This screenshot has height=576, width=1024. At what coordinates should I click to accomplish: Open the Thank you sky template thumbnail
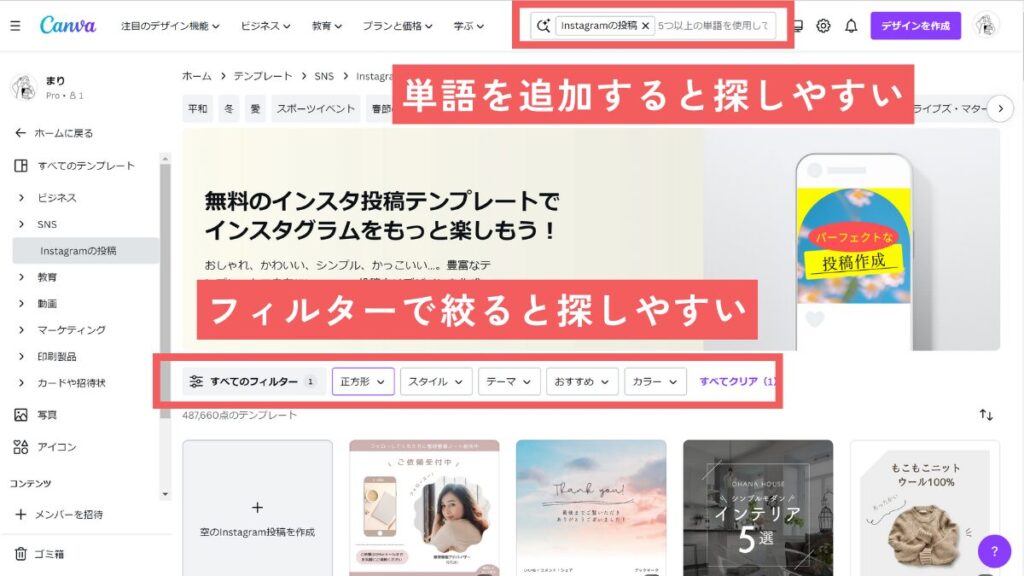(591, 508)
